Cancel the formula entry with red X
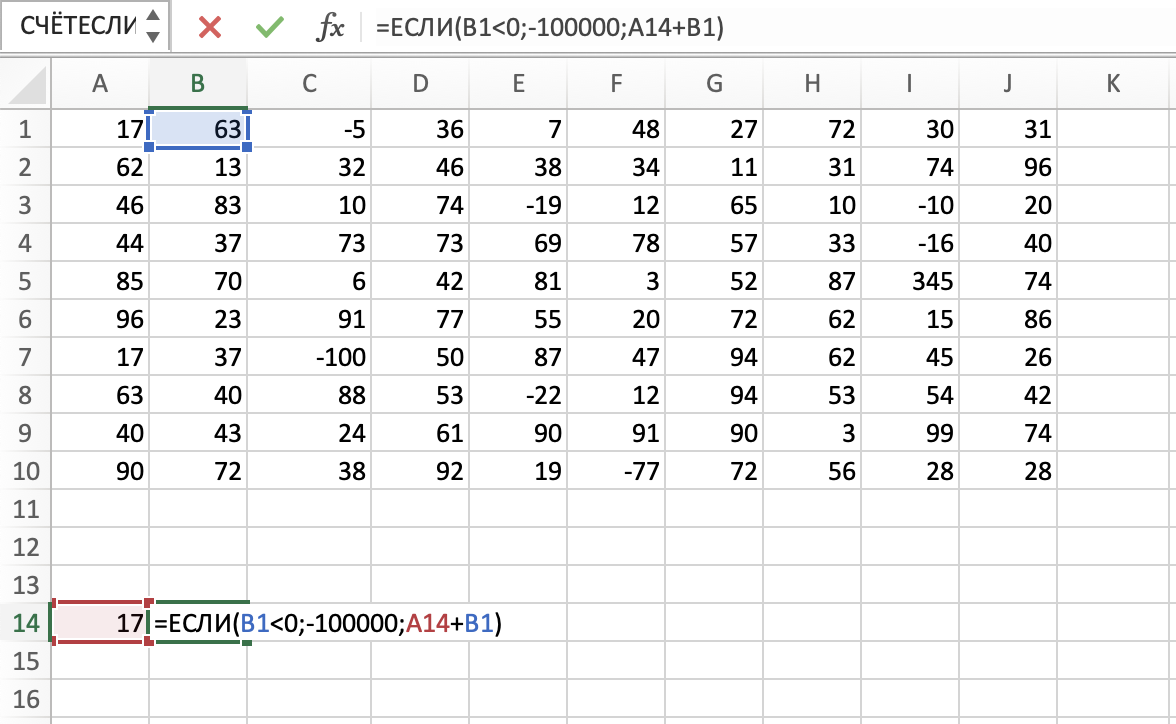 (210, 27)
